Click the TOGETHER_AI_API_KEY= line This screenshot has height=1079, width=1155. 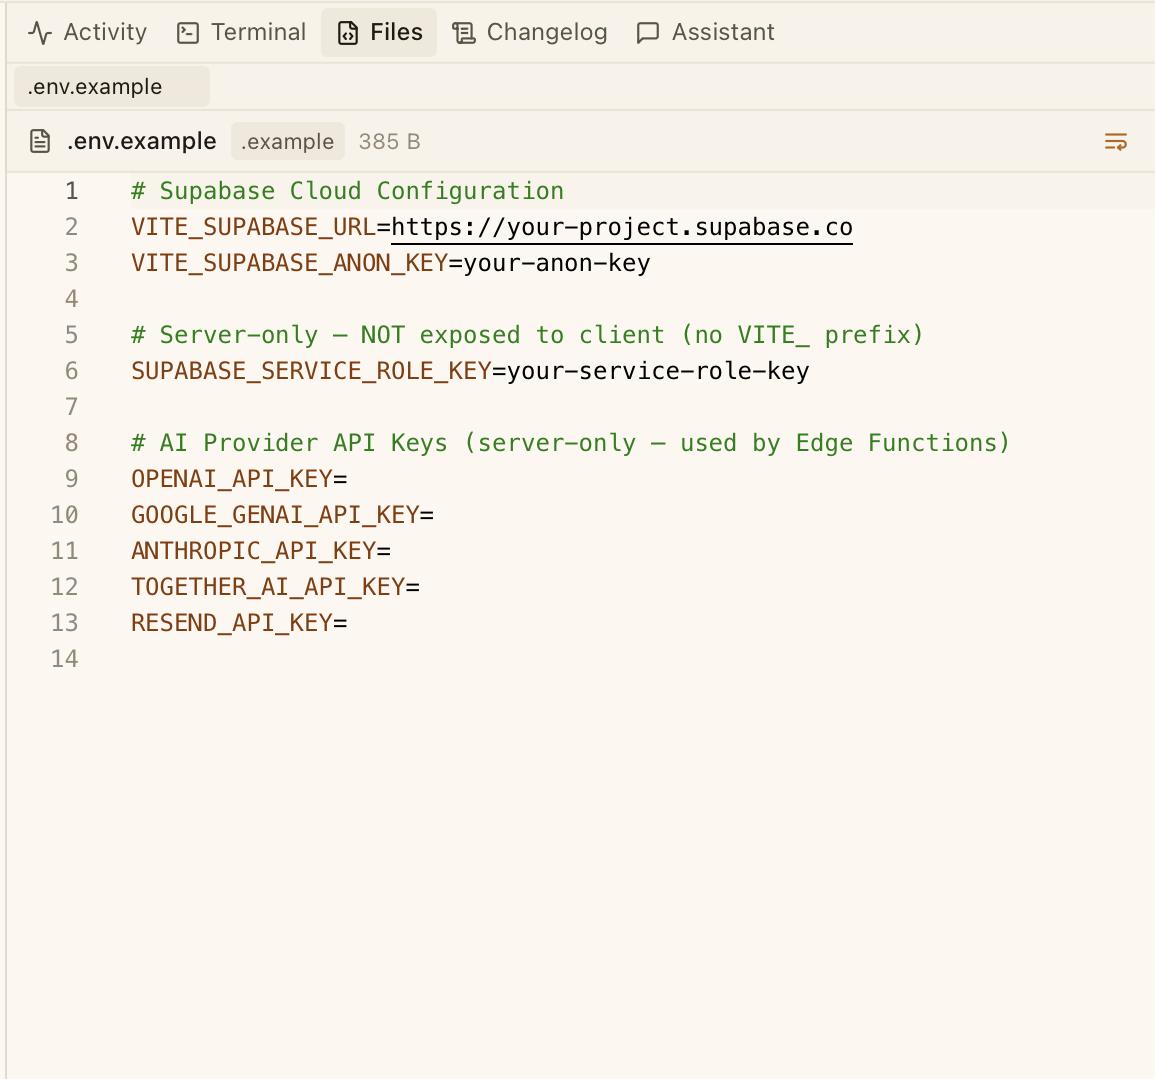275,588
